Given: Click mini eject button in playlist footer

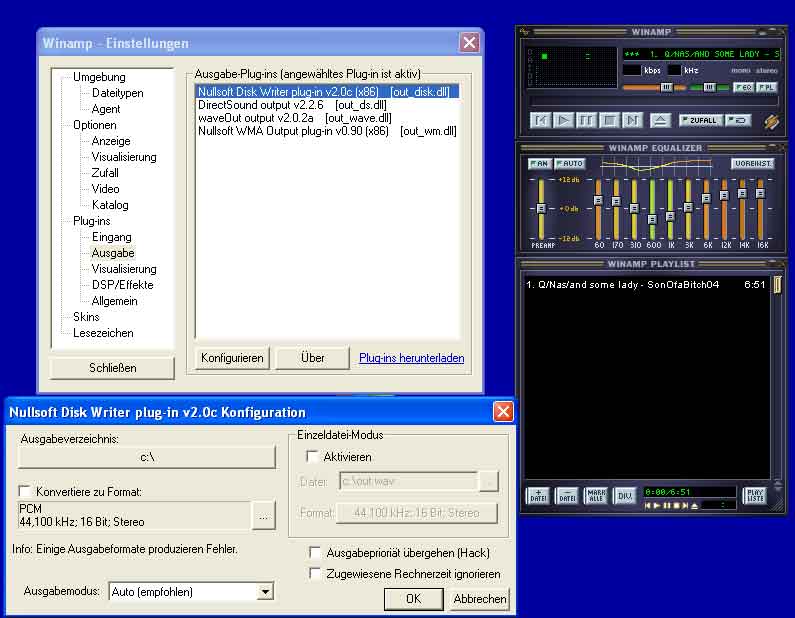Looking at the screenshot, I should point(694,505).
